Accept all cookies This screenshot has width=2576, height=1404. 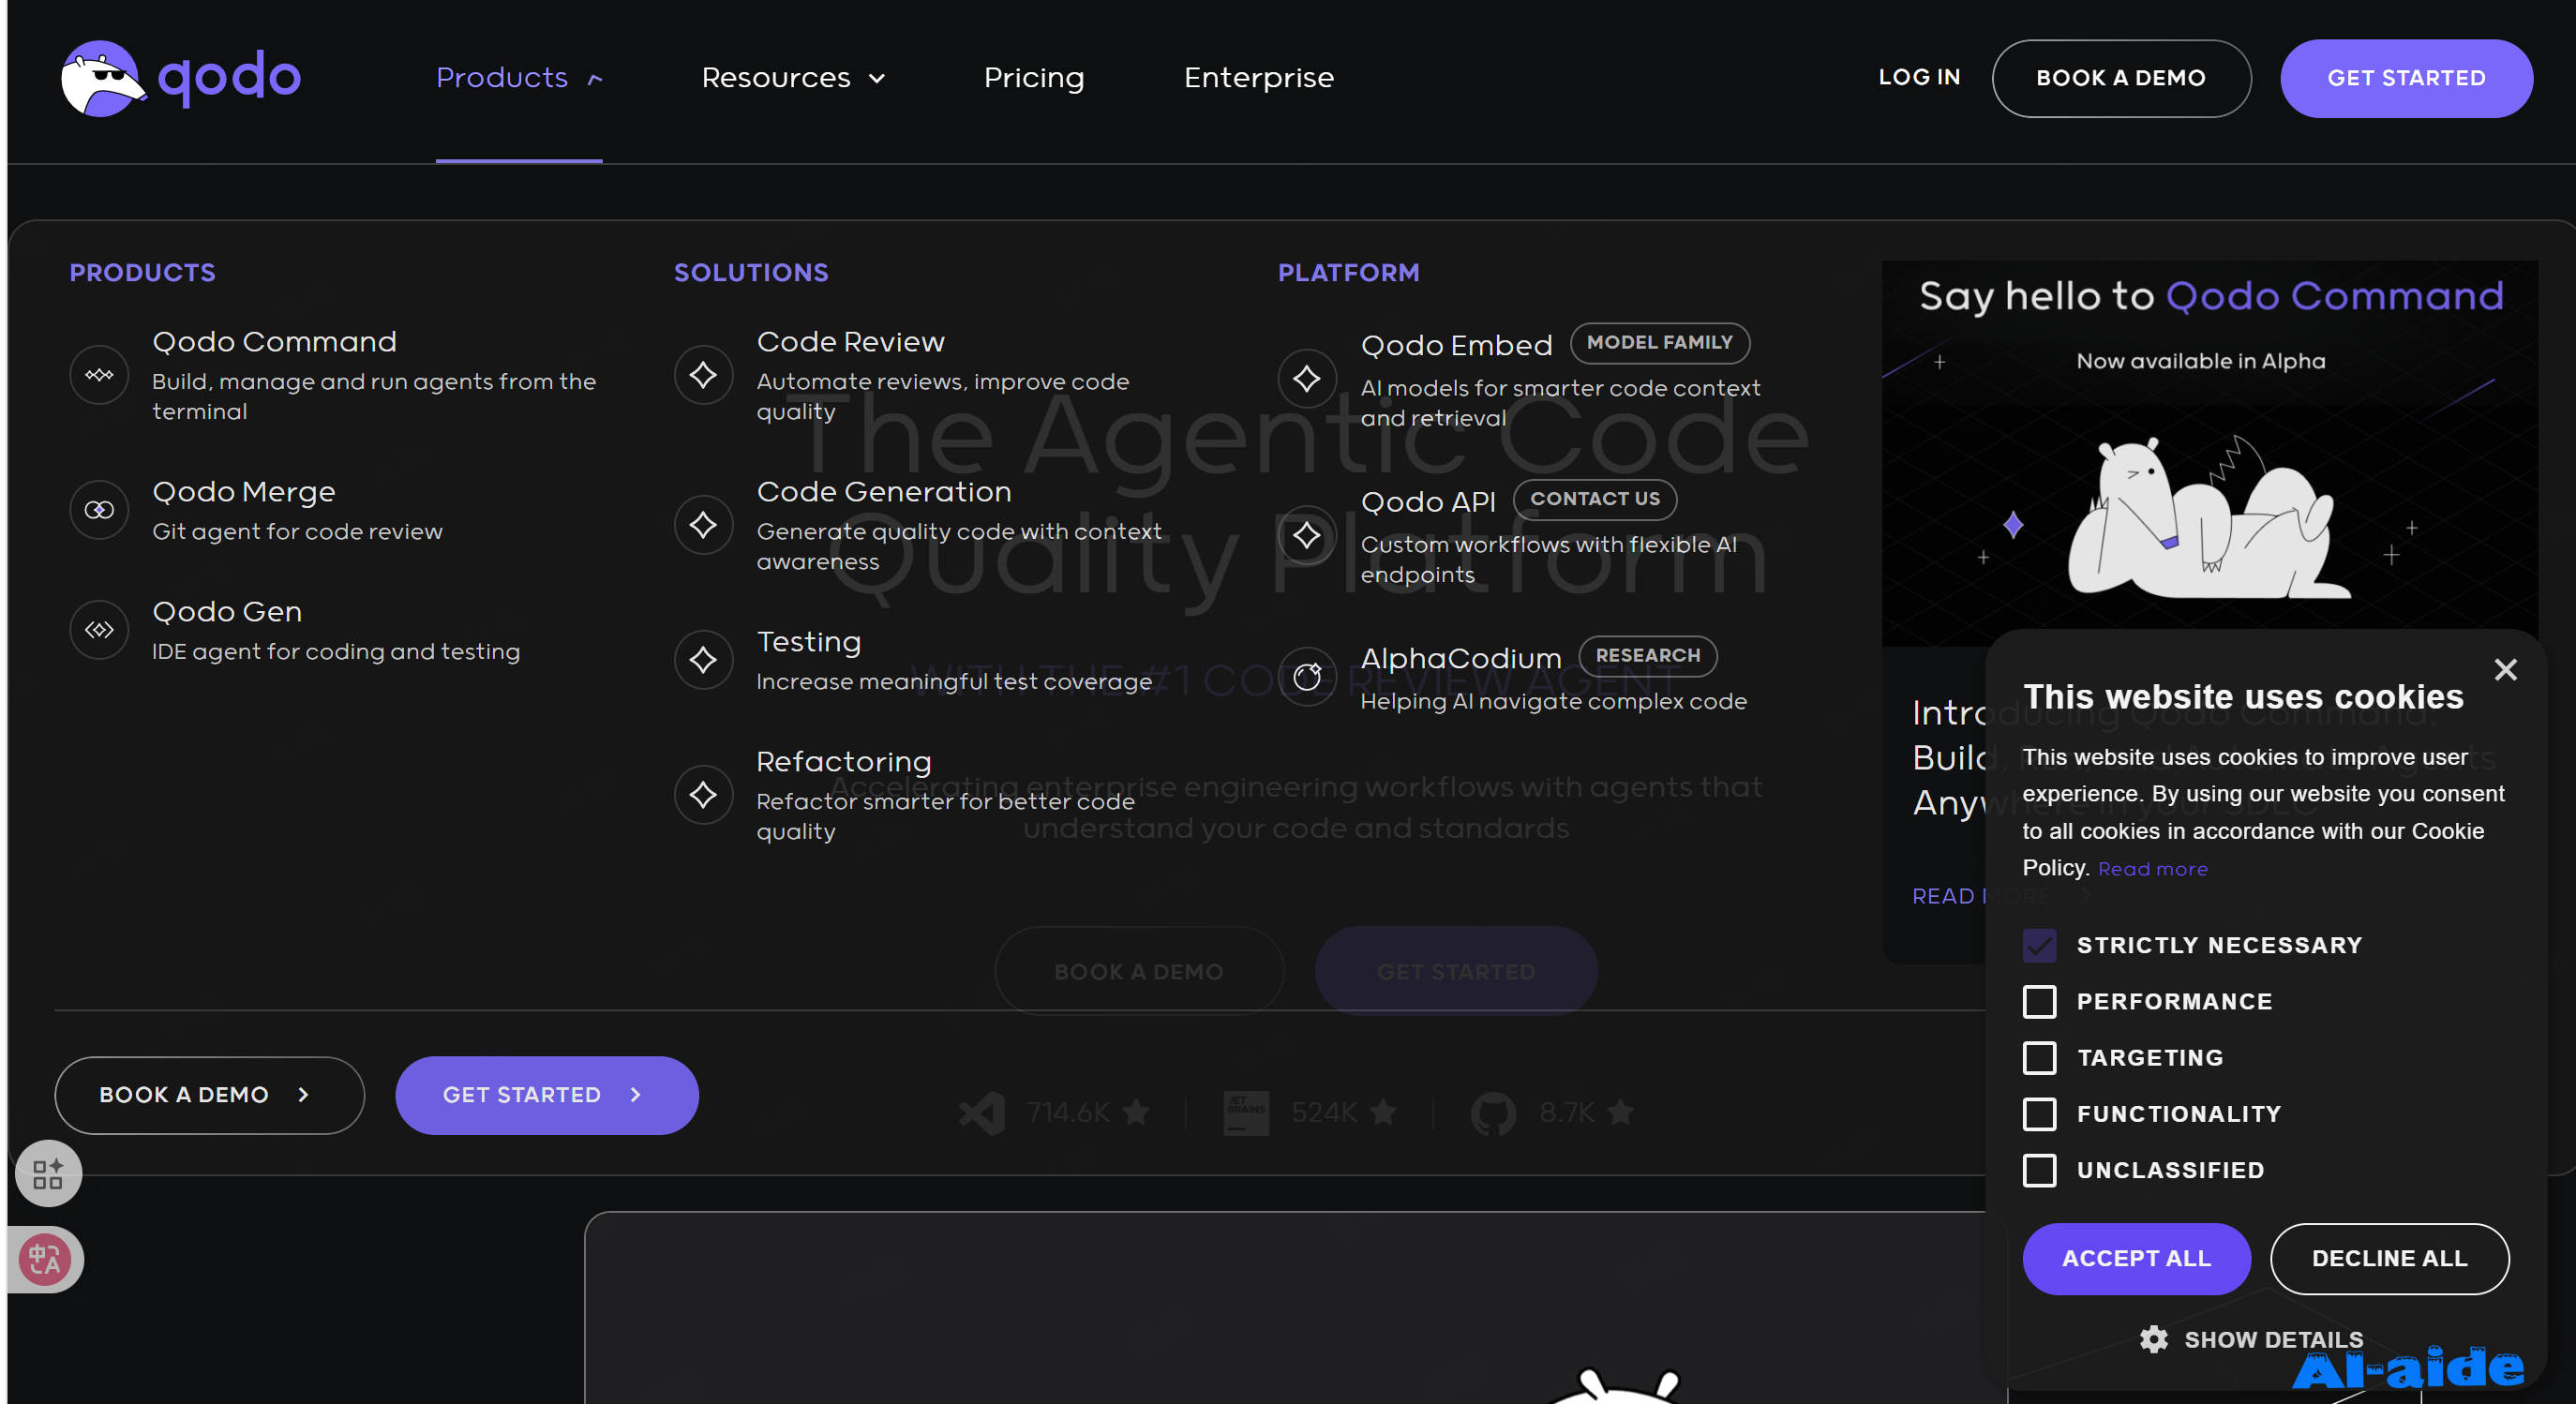(2136, 1259)
